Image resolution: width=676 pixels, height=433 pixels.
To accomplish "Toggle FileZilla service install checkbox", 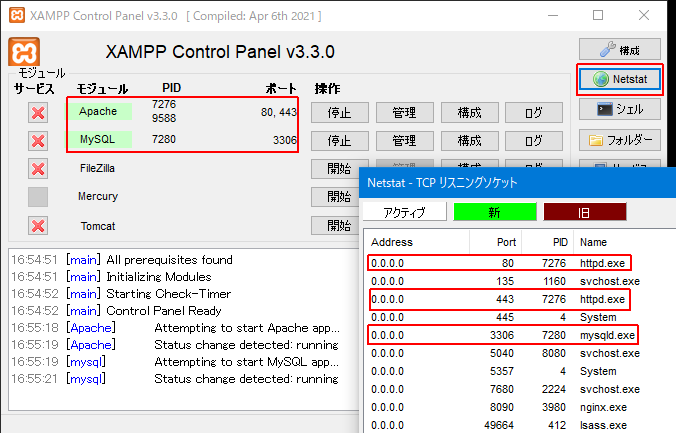I will [38, 169].
